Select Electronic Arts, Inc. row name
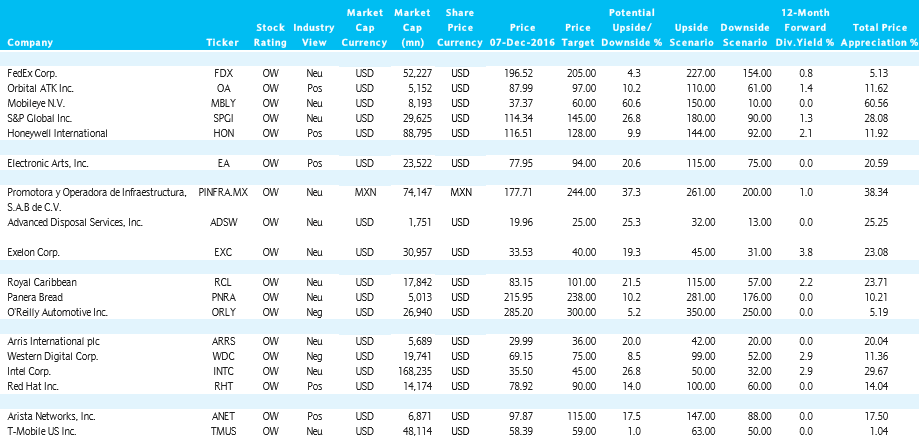 (x=47, y=163)
